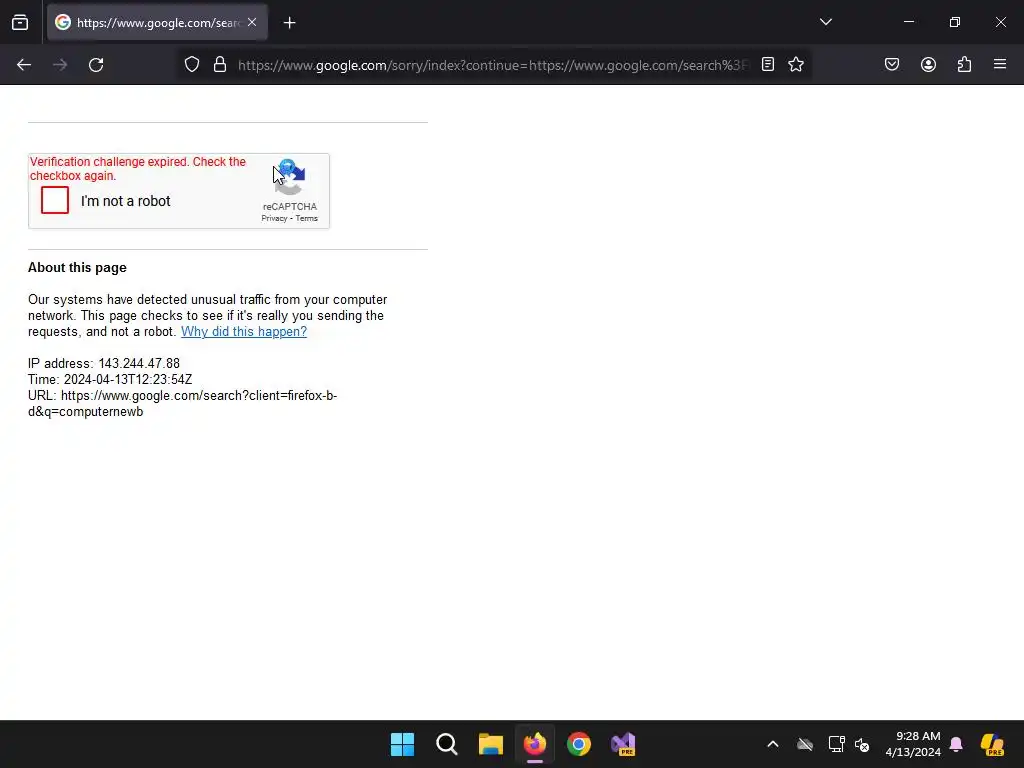Click the muted volume tray icon
This screenshot has width=1024, height=768.
tap(862, 744)
